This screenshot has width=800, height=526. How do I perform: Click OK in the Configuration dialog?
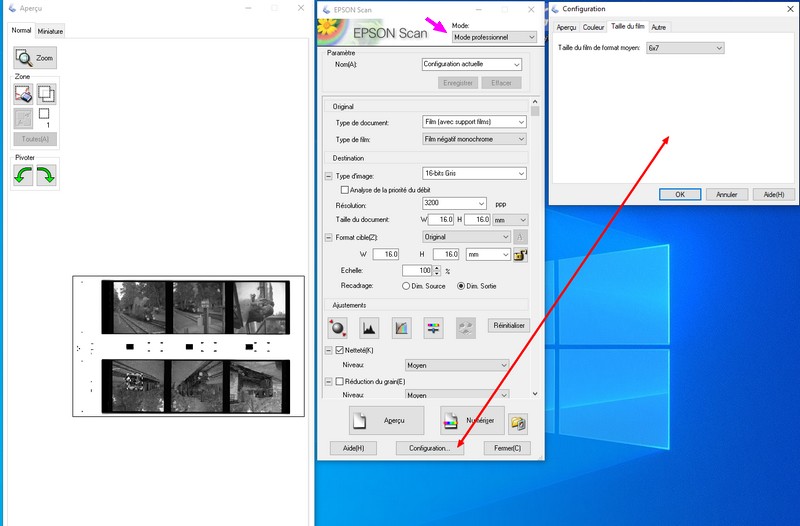coord(680,194)
